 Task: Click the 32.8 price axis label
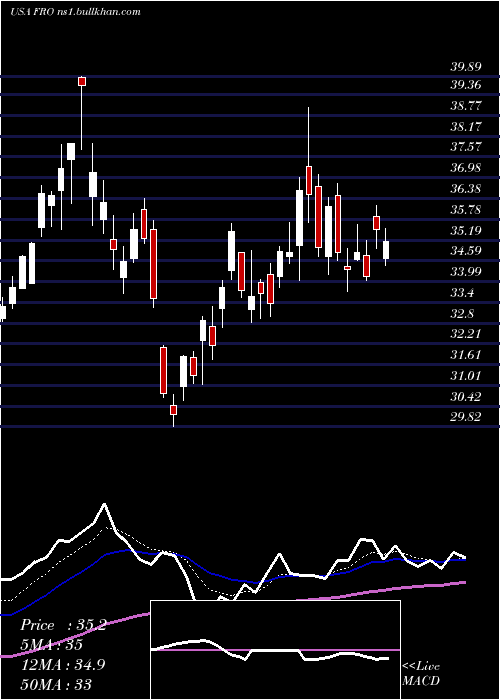462,314
